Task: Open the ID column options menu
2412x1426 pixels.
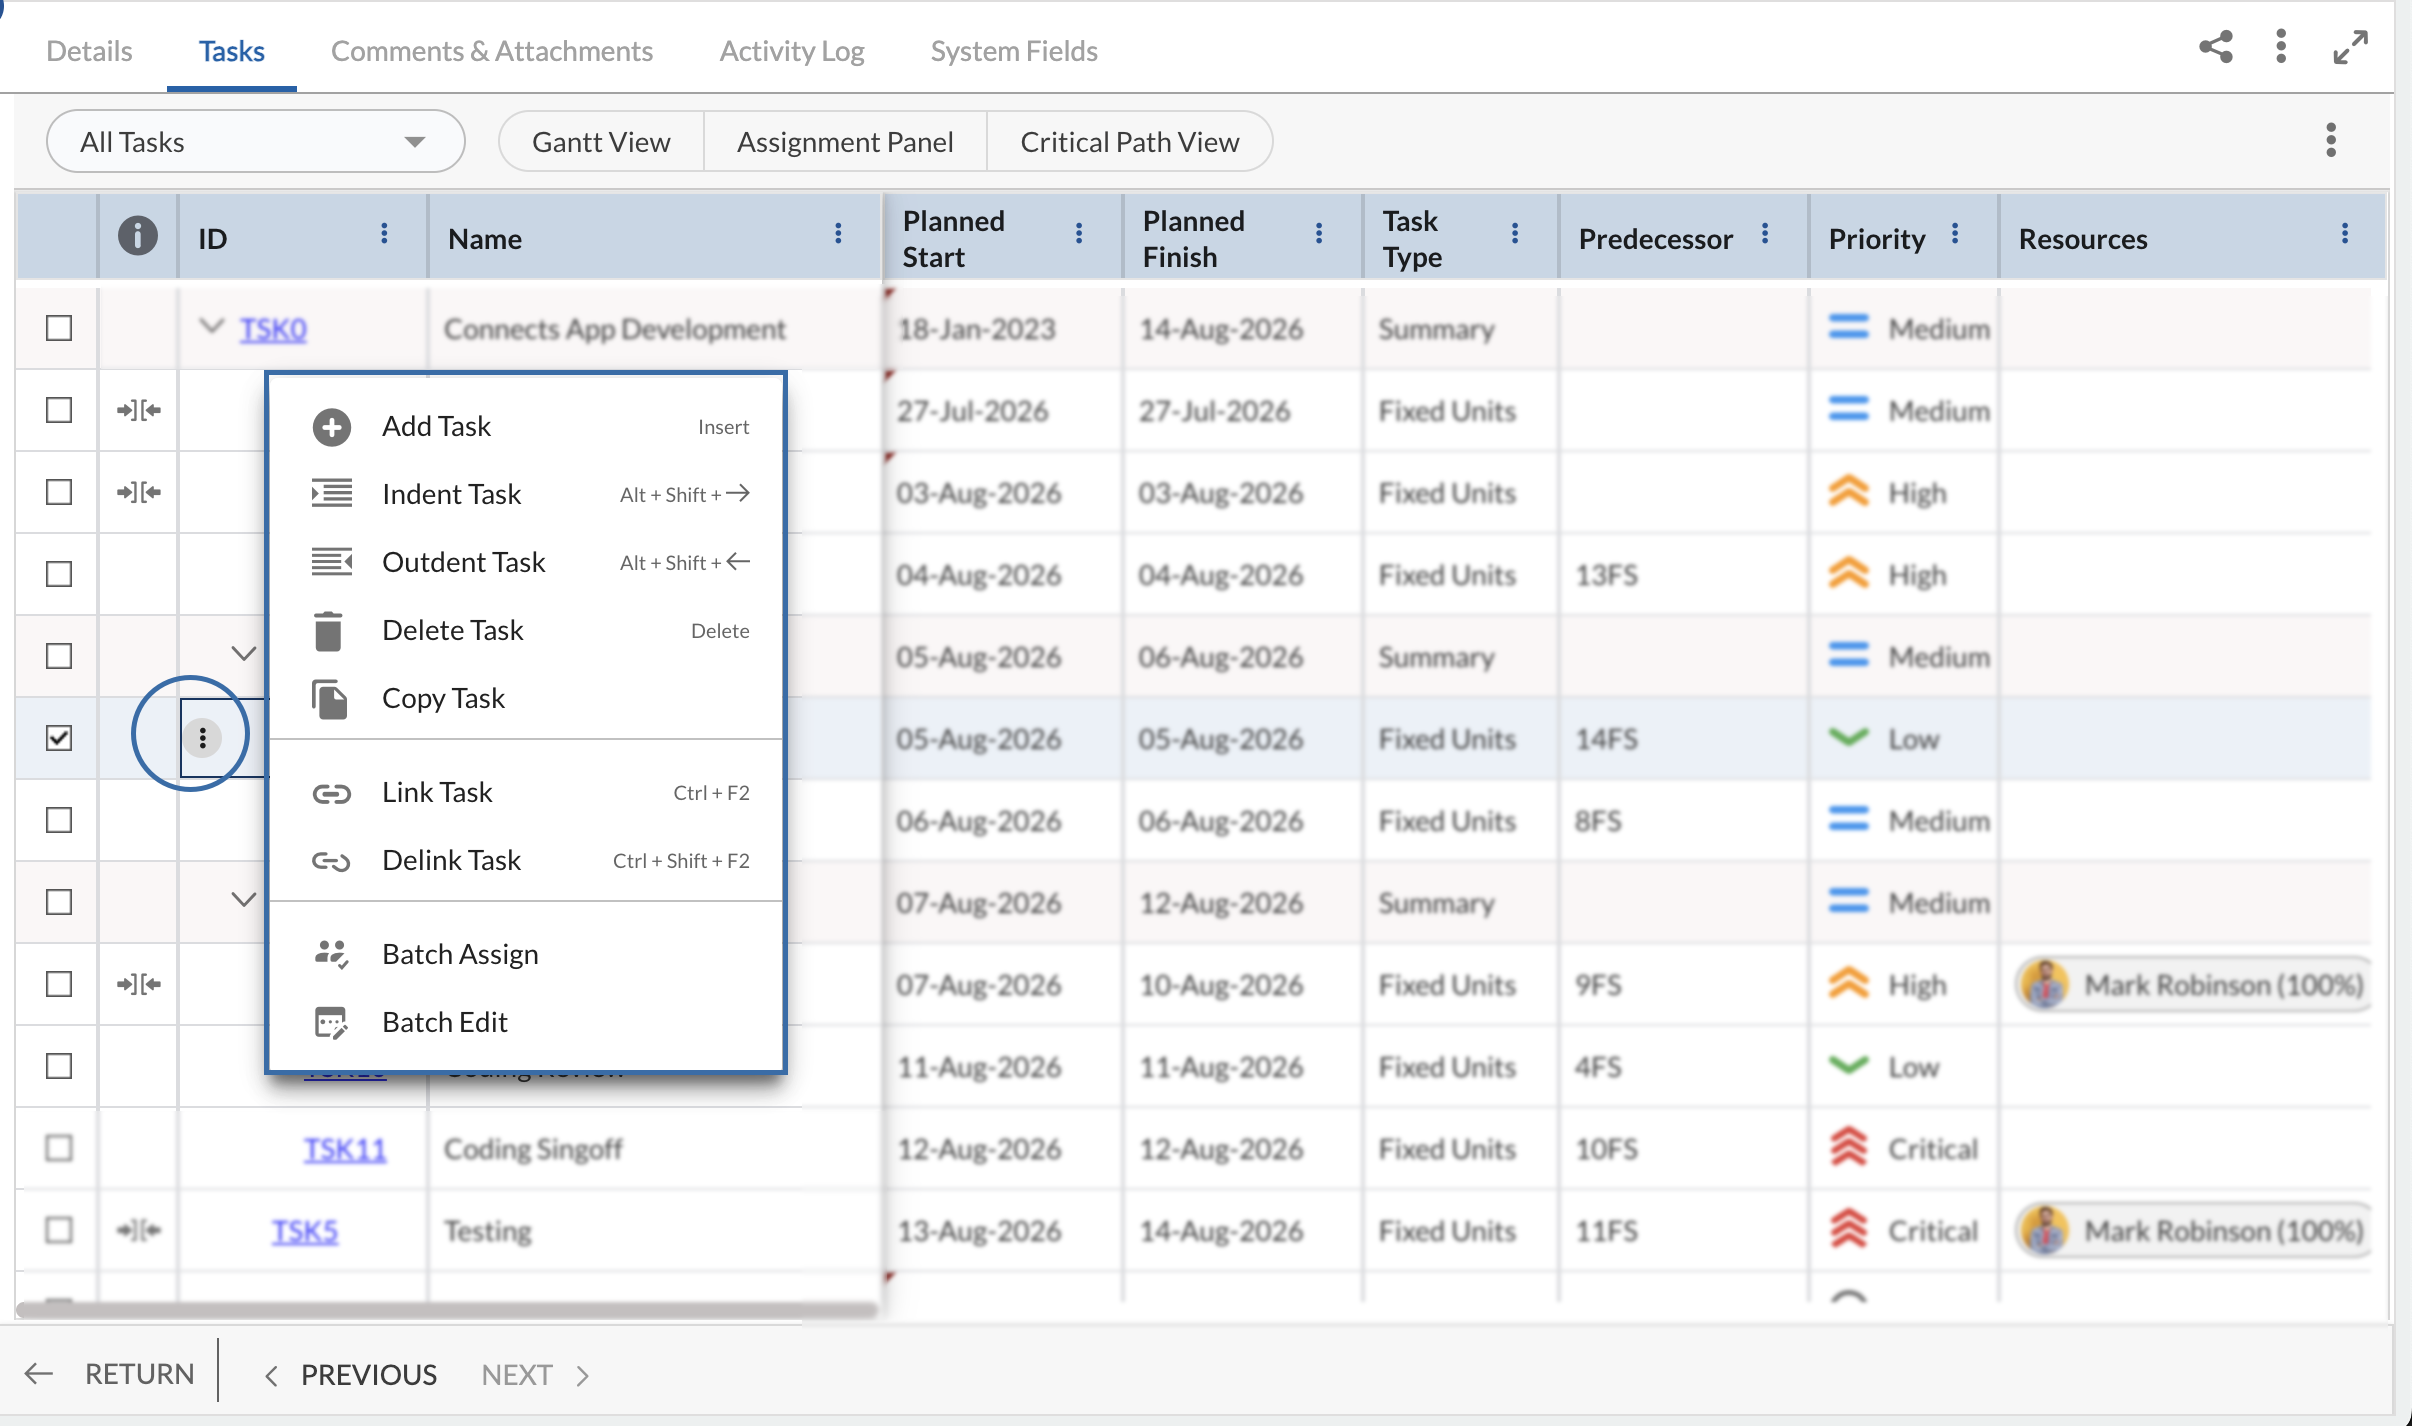Action: 384,234
